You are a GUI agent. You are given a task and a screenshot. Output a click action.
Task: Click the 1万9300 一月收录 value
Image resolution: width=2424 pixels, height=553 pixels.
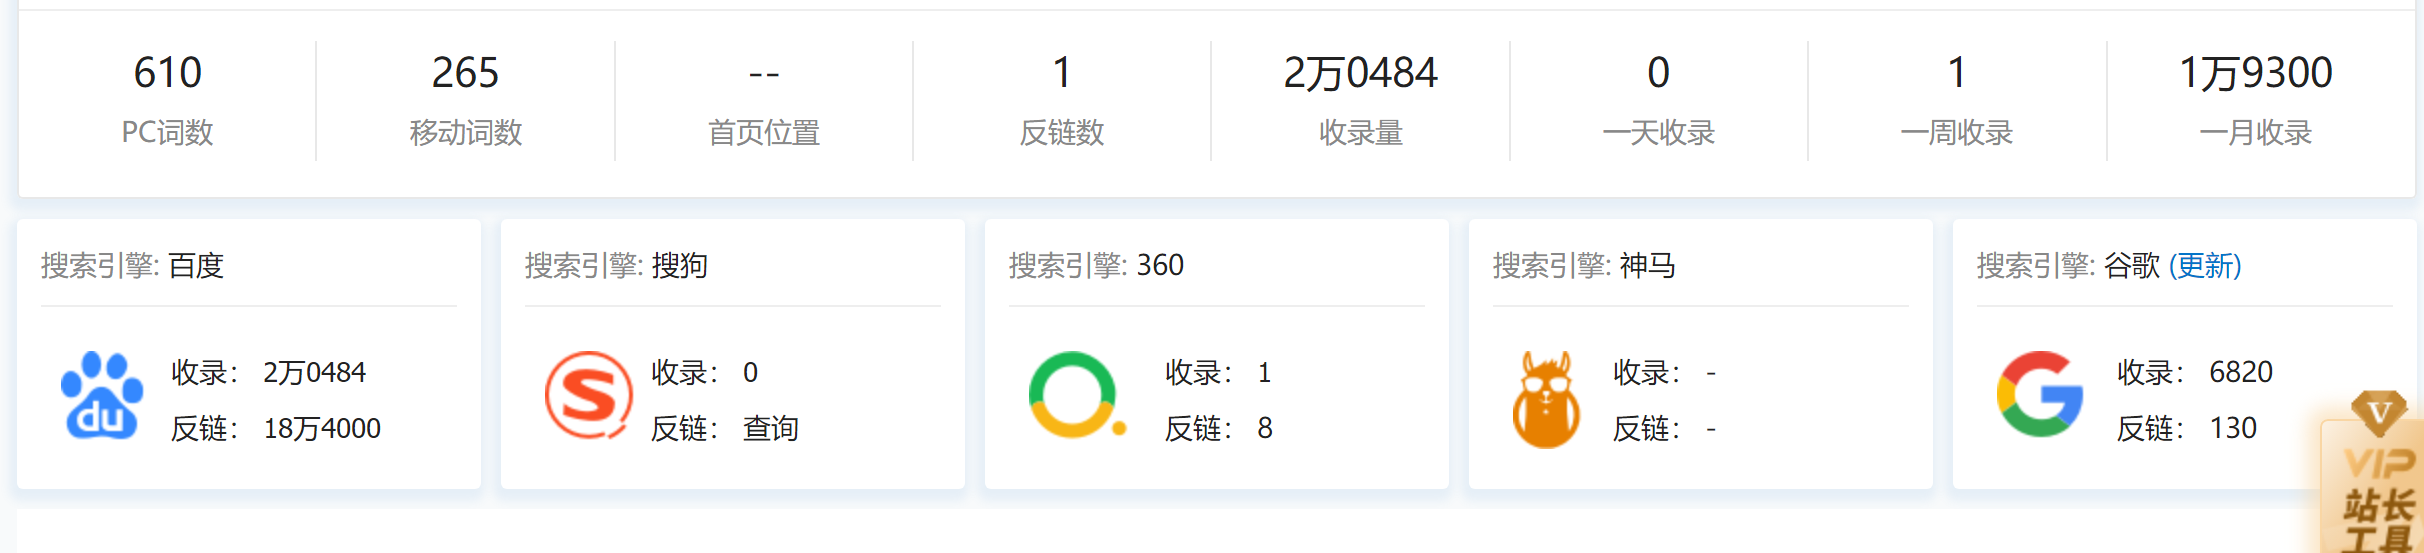pyautogui.click(x=2255, y=73)
